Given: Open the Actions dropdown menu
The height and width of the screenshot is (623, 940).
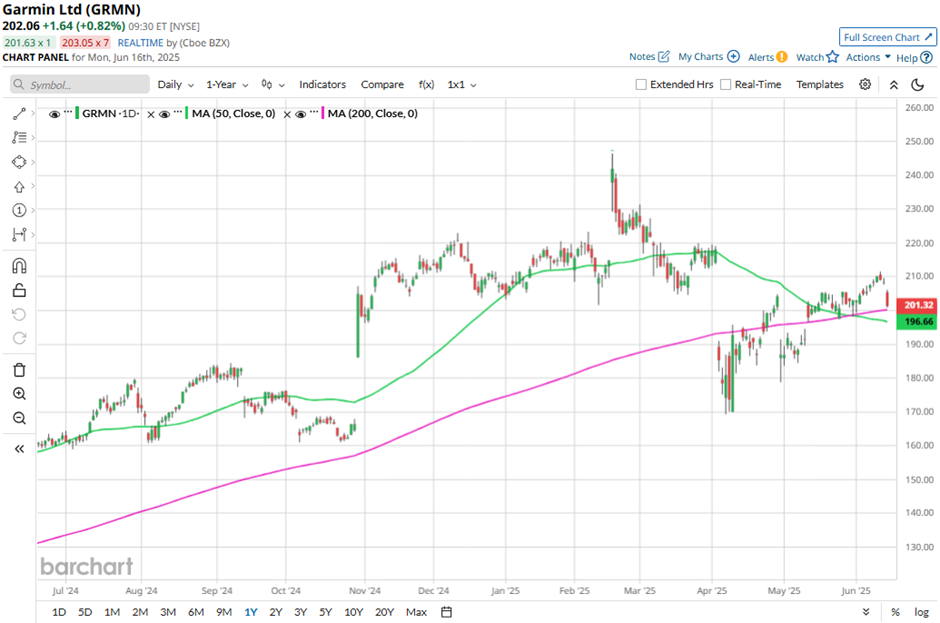Looking at the screenshot, I should pos(868,57).
